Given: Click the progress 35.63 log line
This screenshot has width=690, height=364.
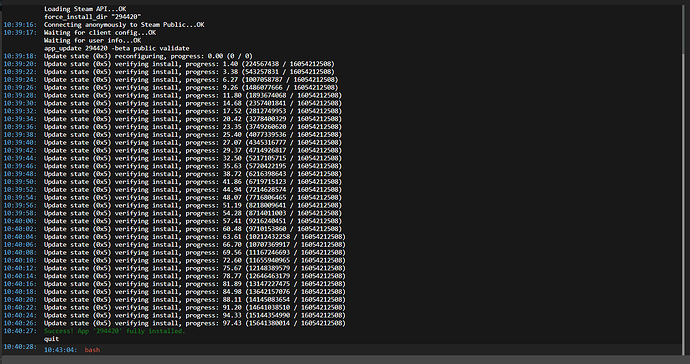Looking at the screenshot, I should click(x=193, y=166).
